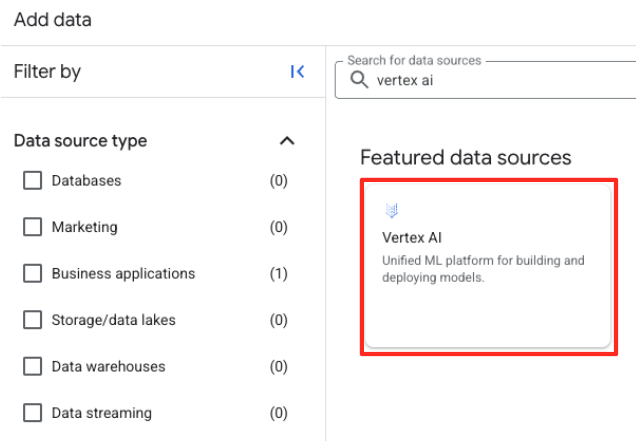Click the Vertex AI card title
This screenshot has width=636, height=441.
click(x=411, y=237)
